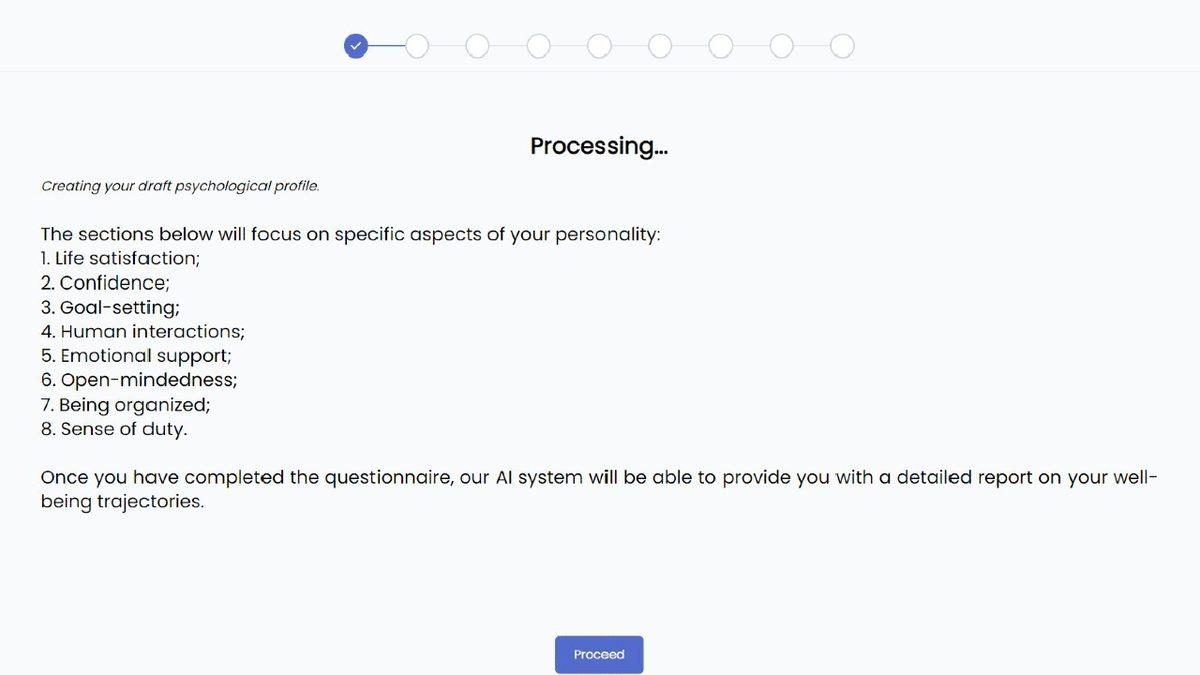Select the ninth, last progress step circle

click(x=842, y=46)
